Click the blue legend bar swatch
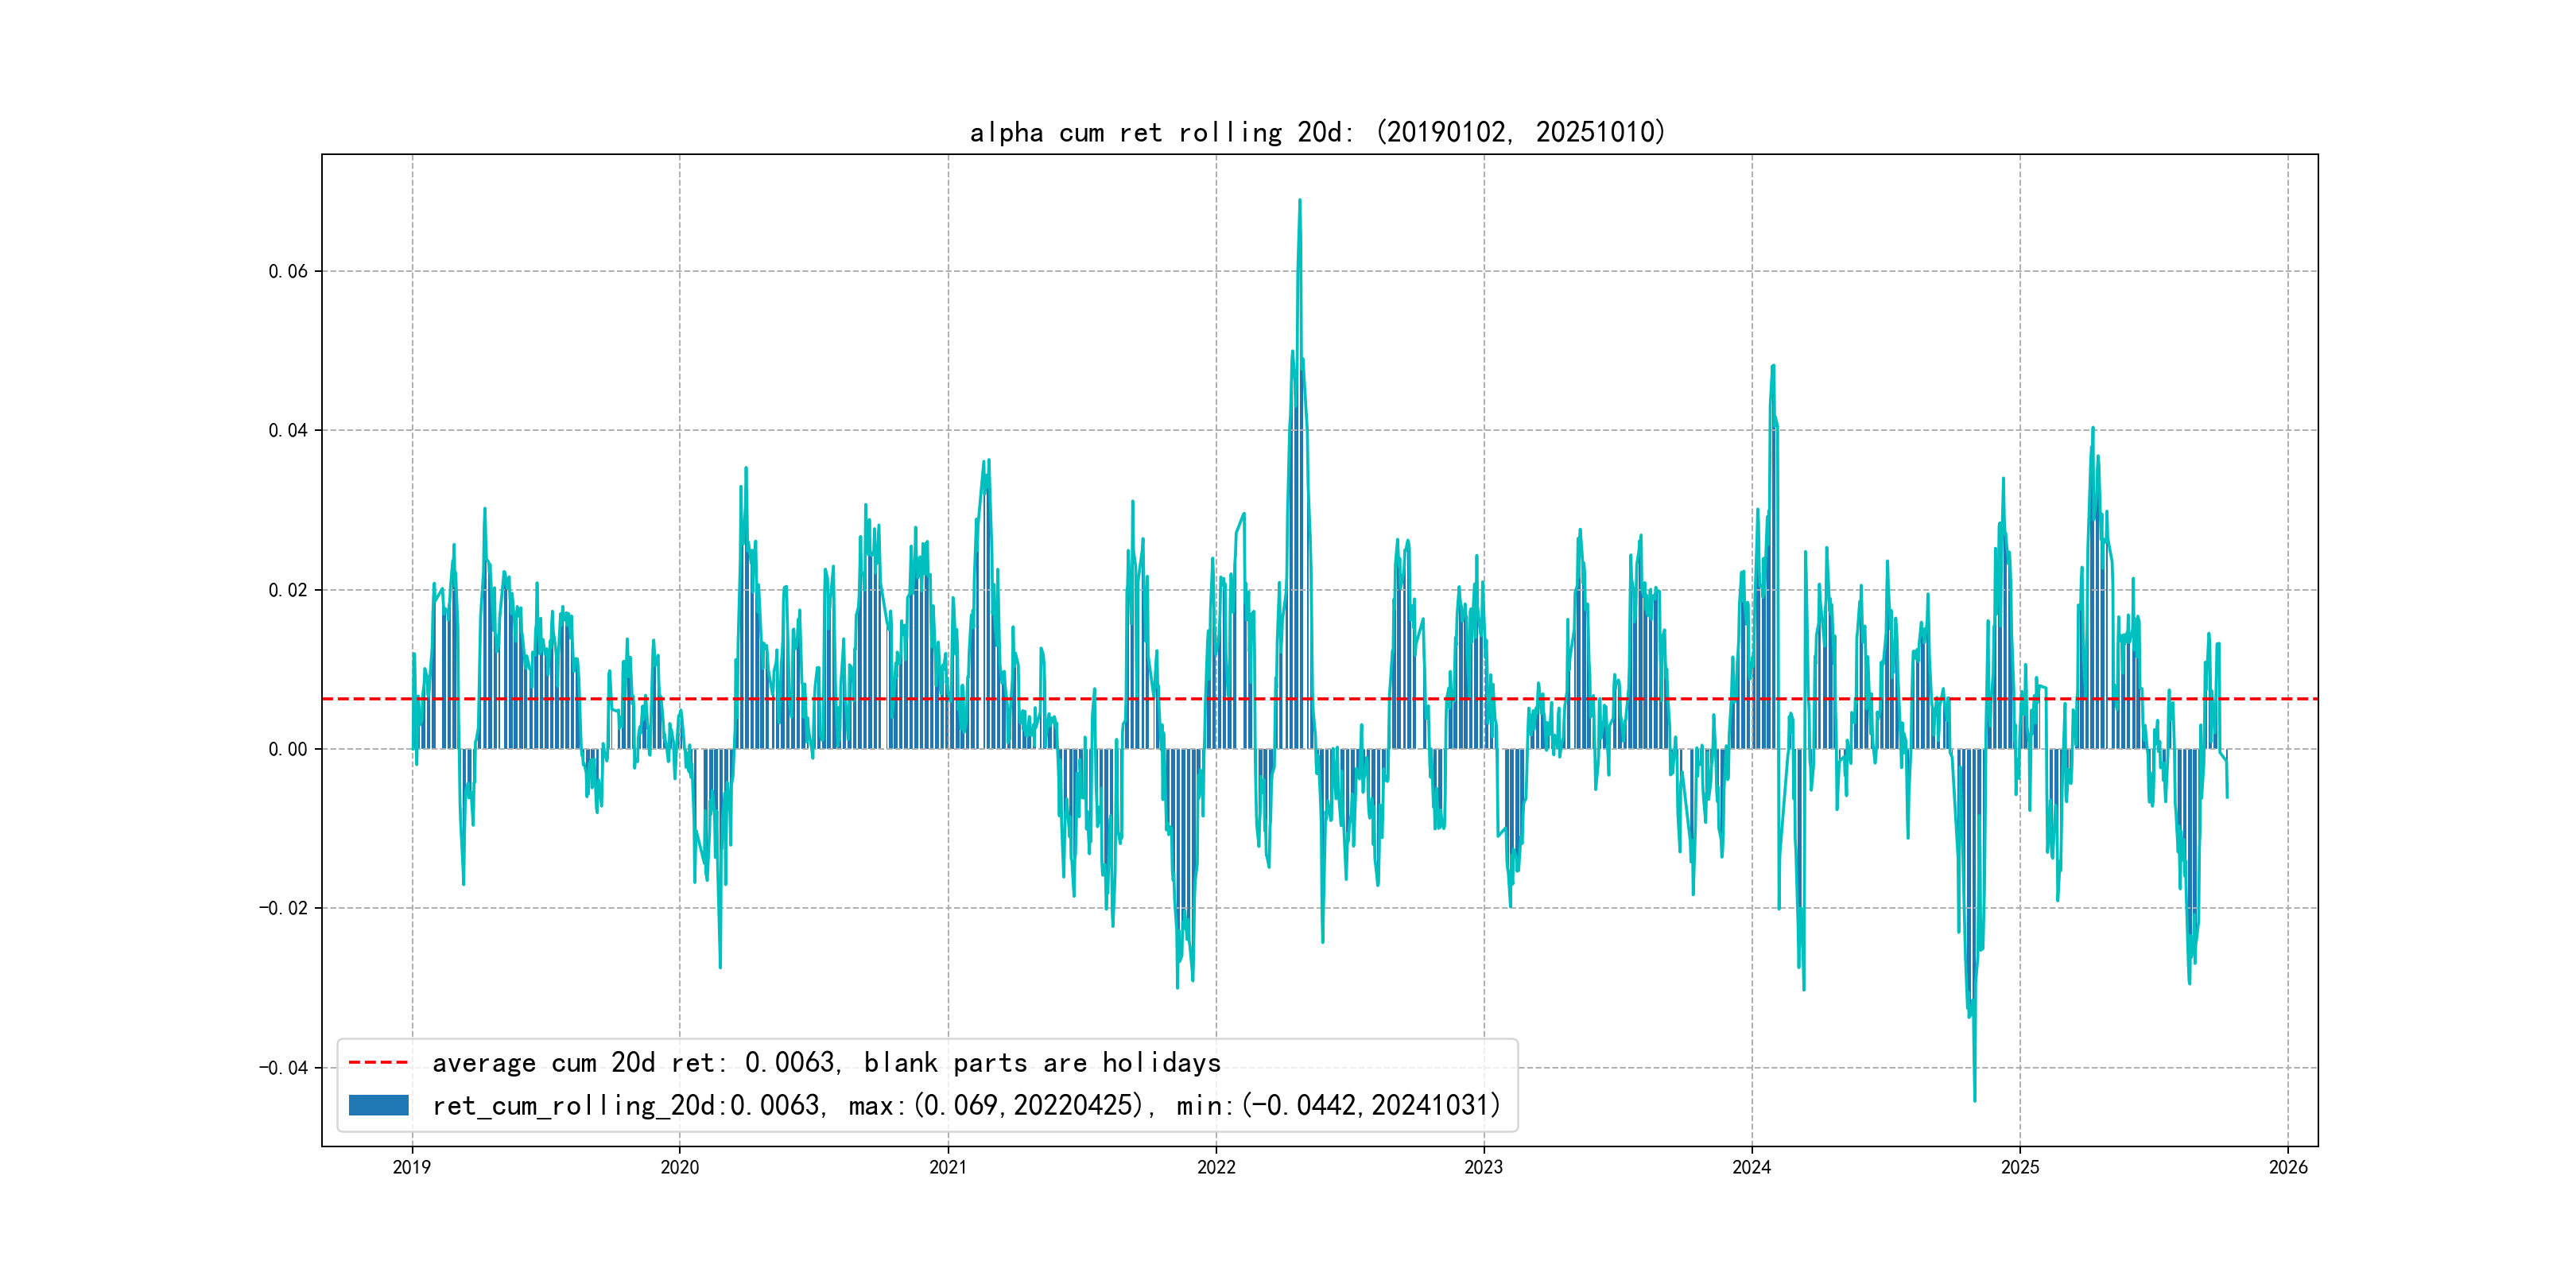This screenshot has width=2576, height=1288. point(378,1105)
